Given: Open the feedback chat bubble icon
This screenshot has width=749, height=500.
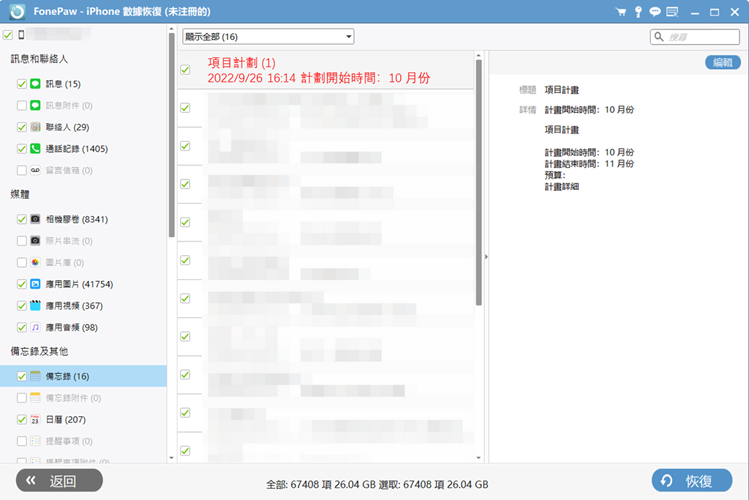Looking at the screenshot, I should click(x=655, y=12).
